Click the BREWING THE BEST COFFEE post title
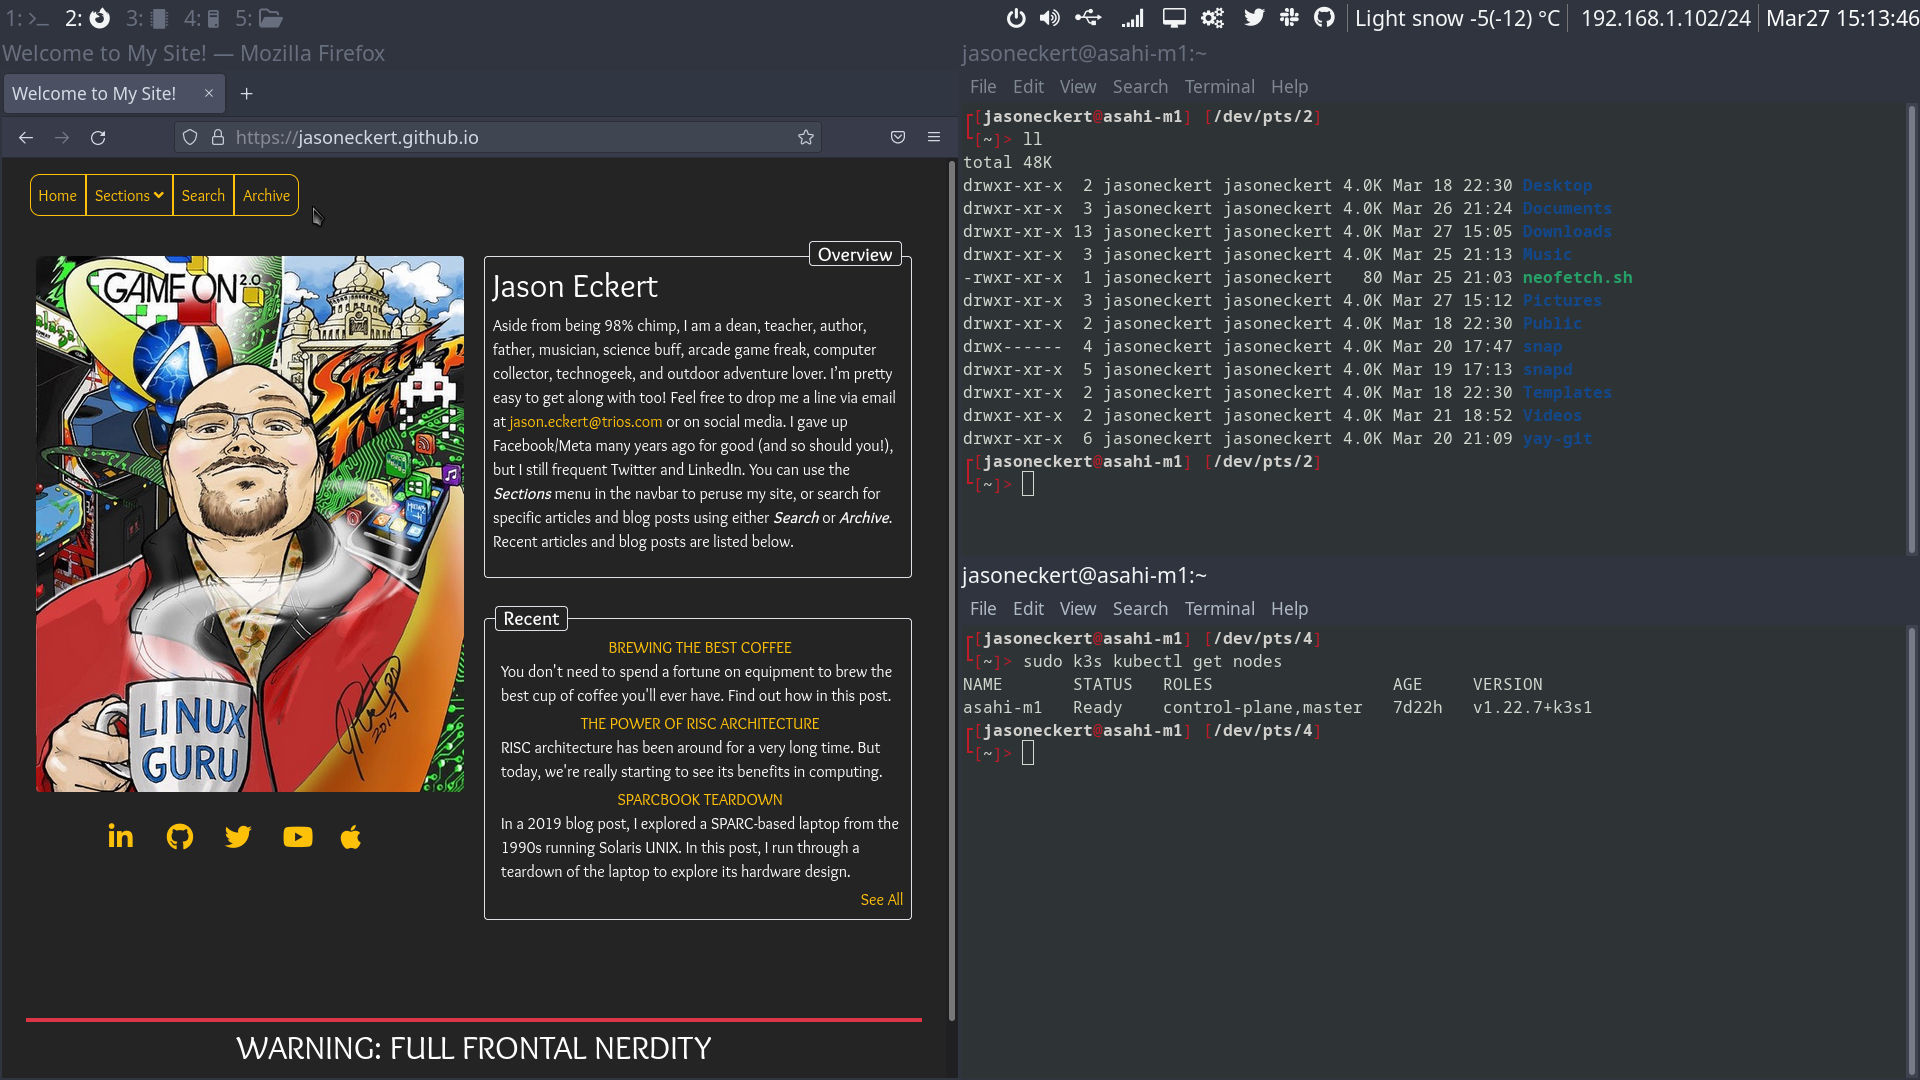The height and width of the screenshot is (1080, 1920). (x=699, y=647)
